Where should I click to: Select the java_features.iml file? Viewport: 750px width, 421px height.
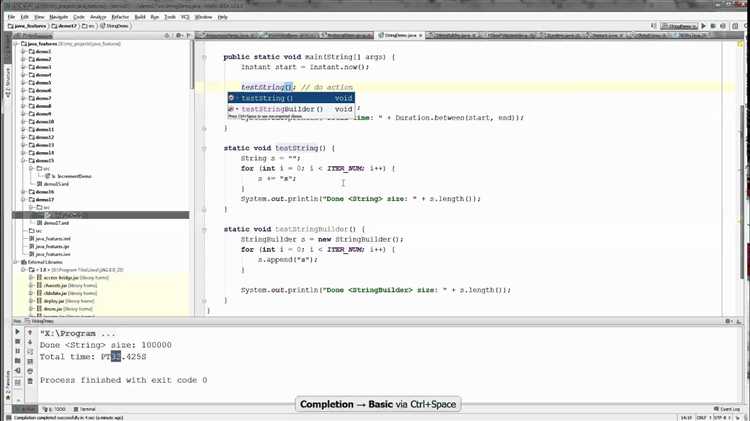coord(50,239)
